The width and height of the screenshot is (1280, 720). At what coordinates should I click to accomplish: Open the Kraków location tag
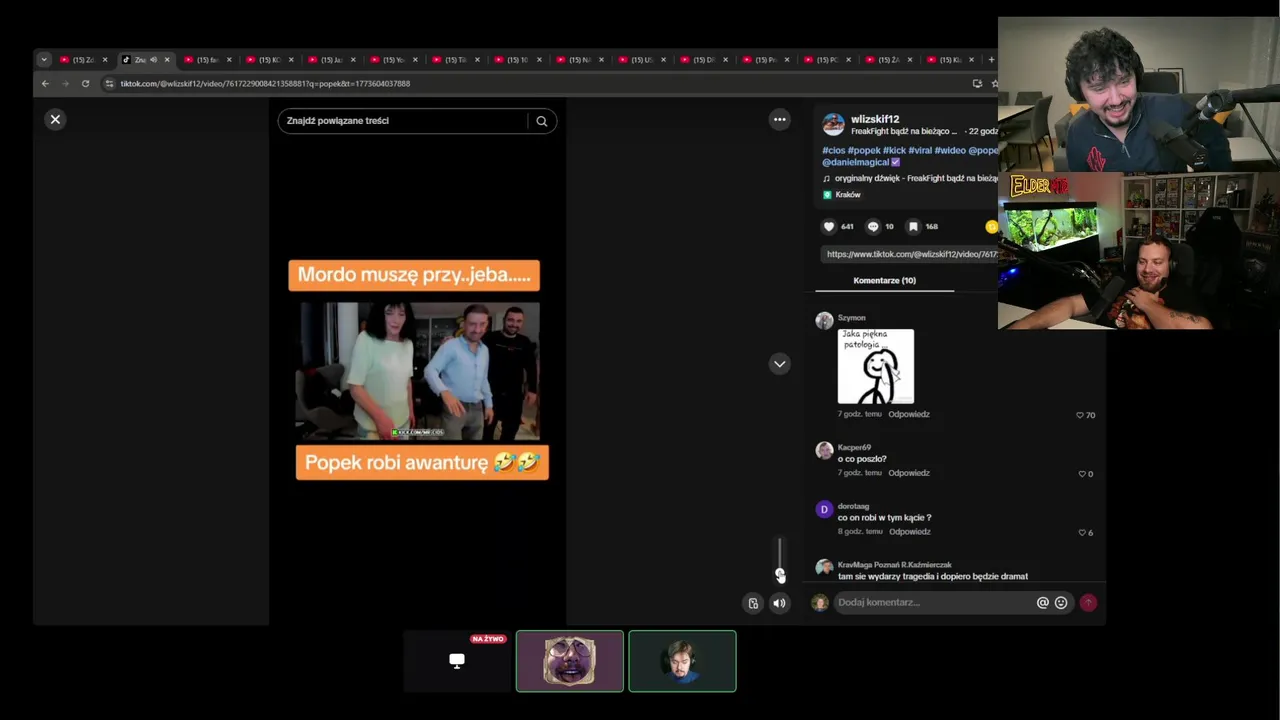(x=842, y=195)
